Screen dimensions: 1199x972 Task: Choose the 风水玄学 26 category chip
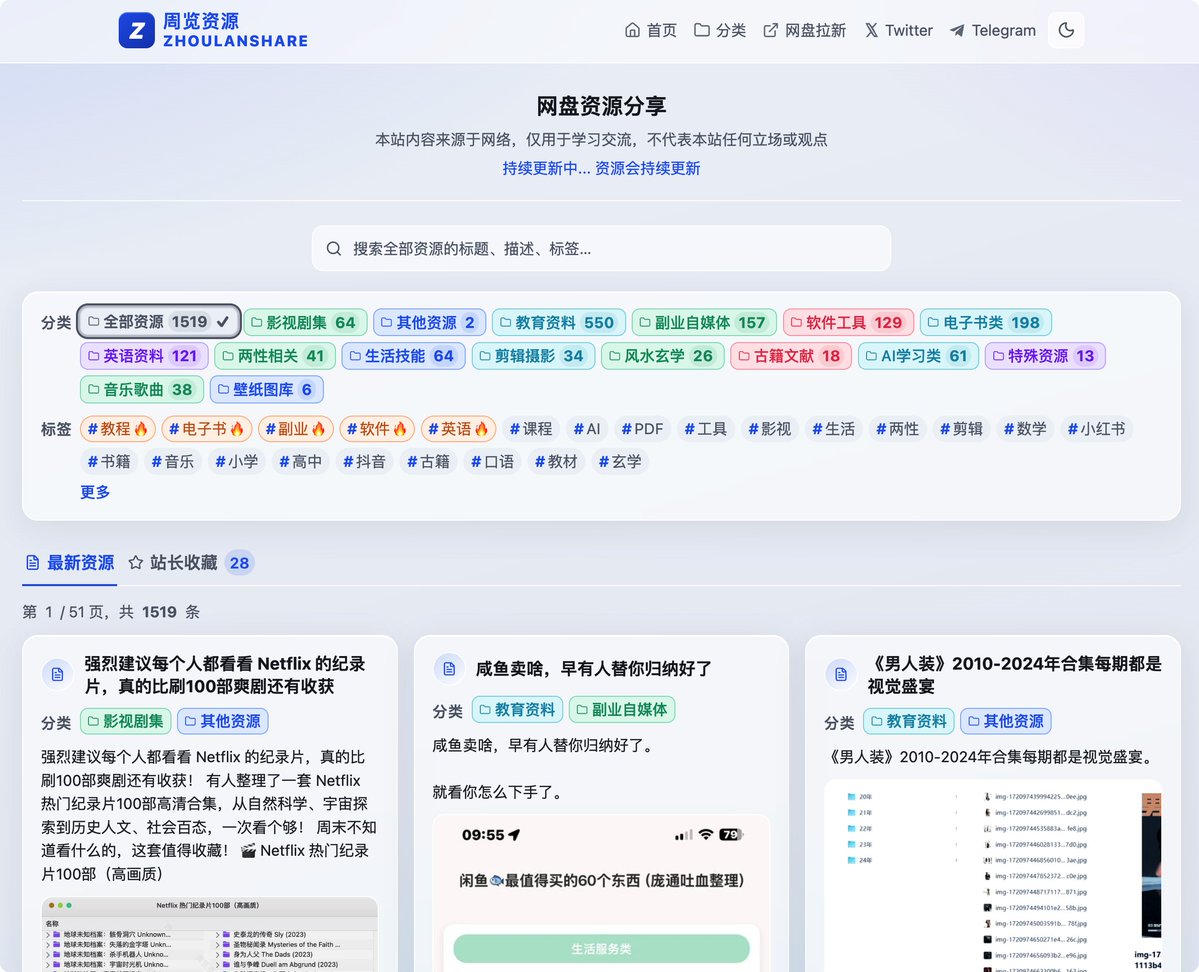click(x=662, y=356)
